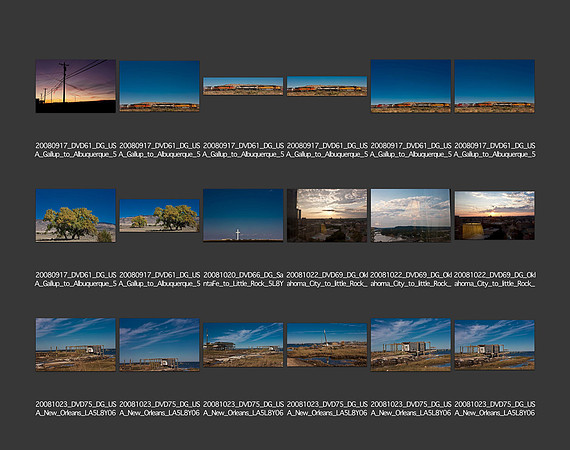This screenshot has width=570, height=450.
Task: Open the New Orleans thumbnail below the single tree
Action: click(76, 345)
